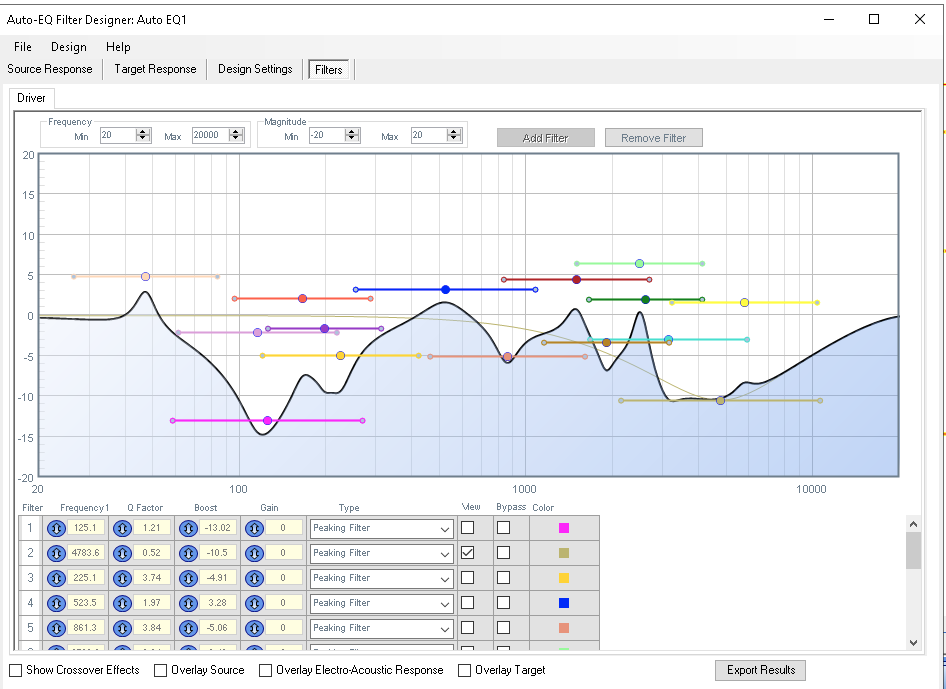Click the Frequency adjust icon for filter 5
The width and height of the screenshot is (946, 689).
pos(56,628)
